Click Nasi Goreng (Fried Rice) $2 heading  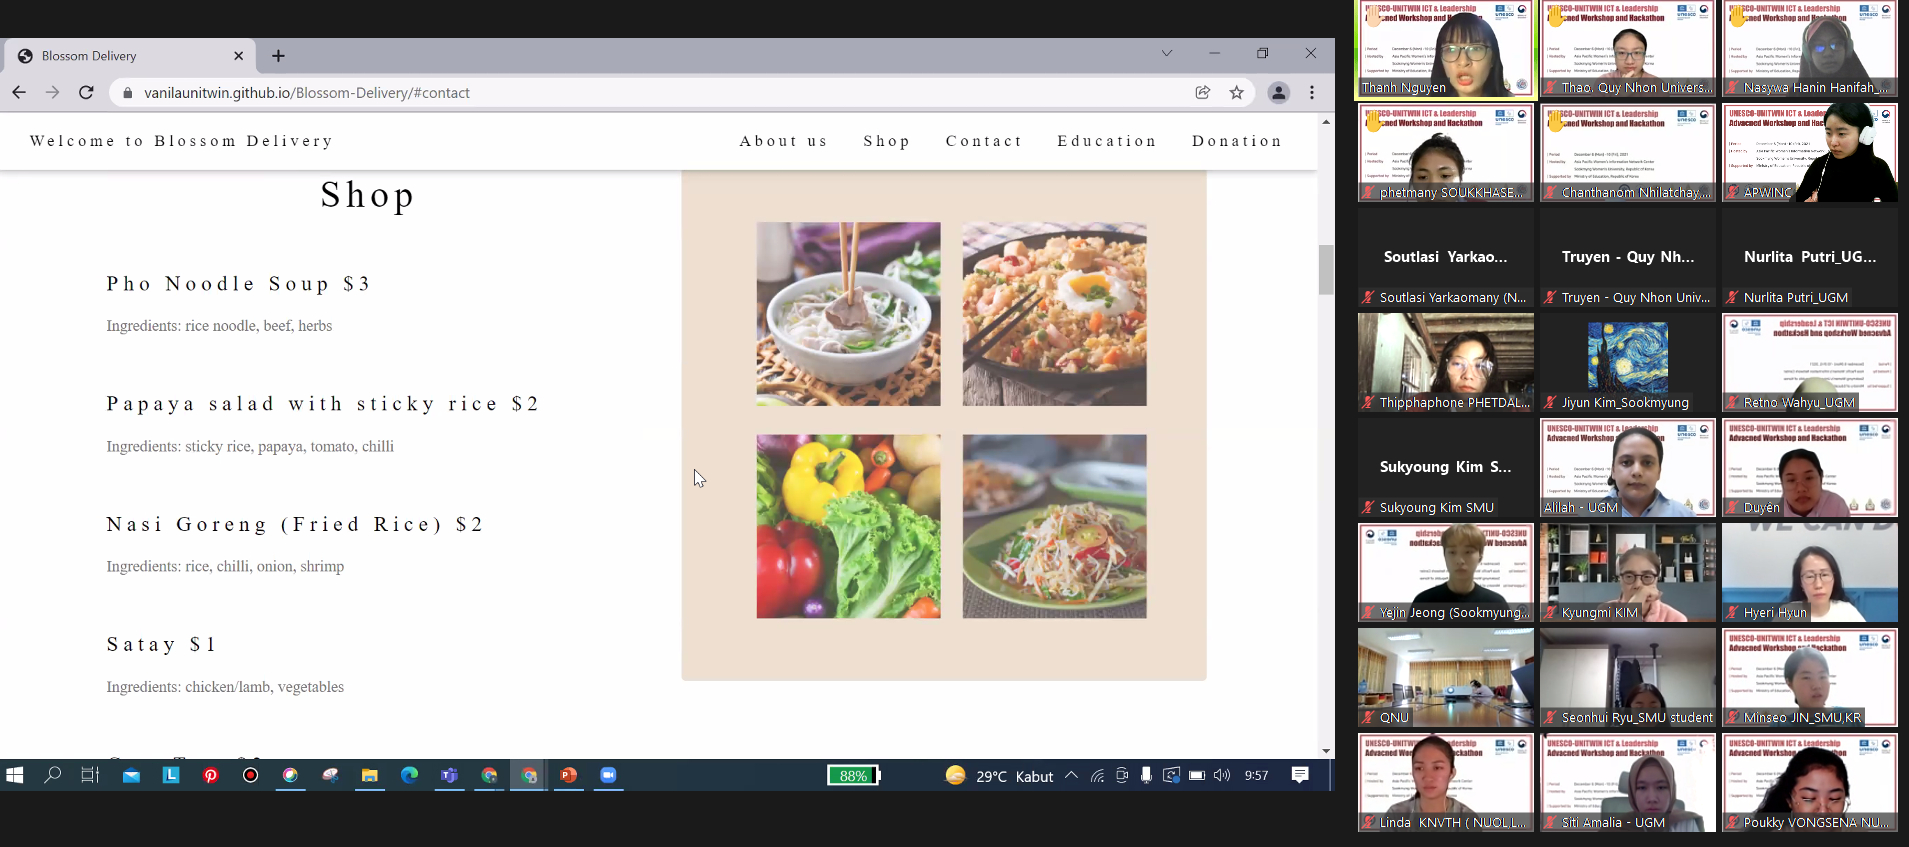[295, 525]
